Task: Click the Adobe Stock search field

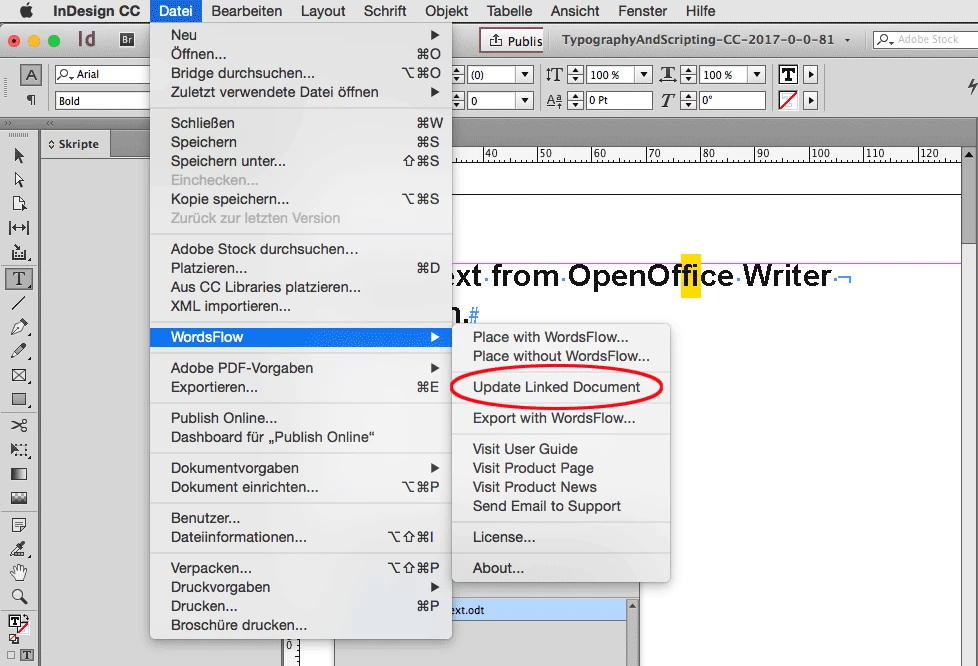Action: coord(926,40)
